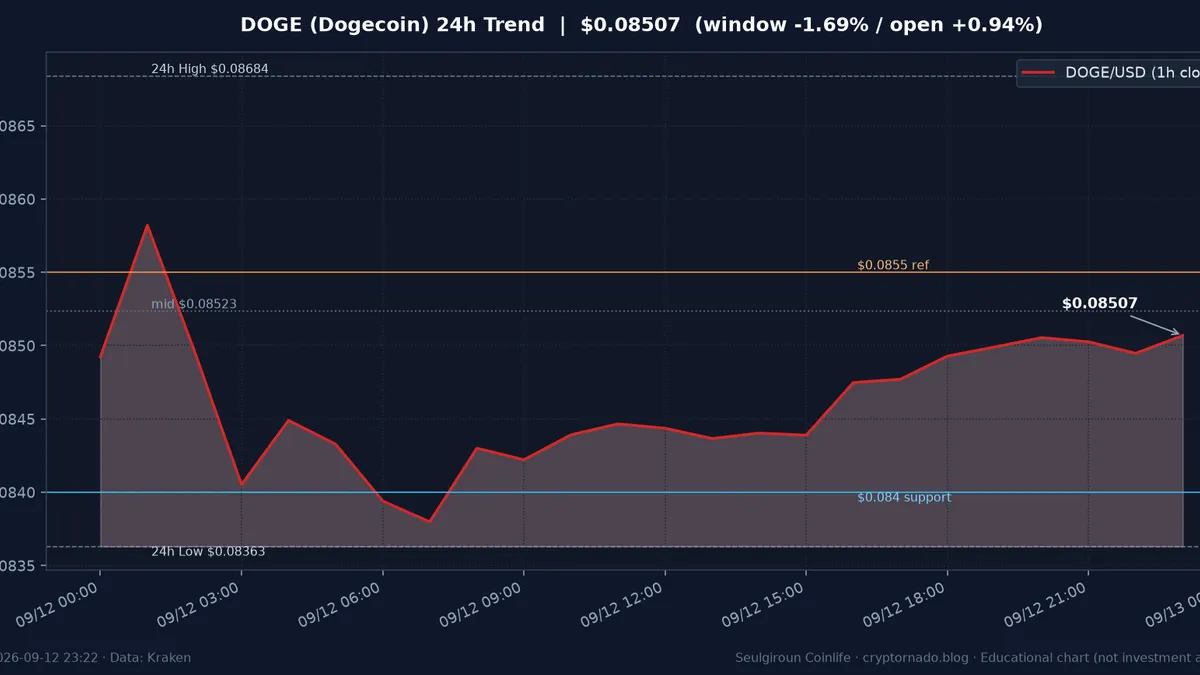Click the $0.08507 current price annotation
The width and height of the screenshot is (1200, 675).
click(1099, 303)
